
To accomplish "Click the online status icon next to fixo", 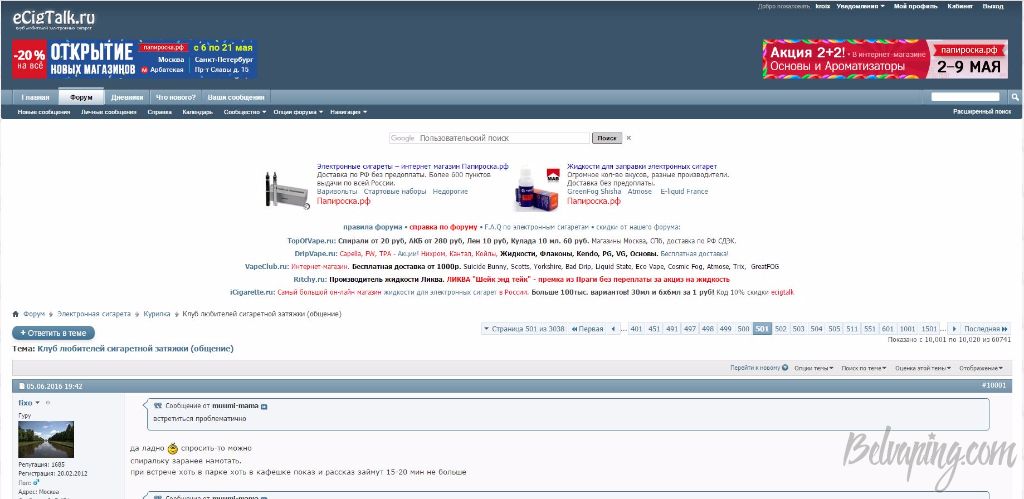I will click(x=48, y=403).
